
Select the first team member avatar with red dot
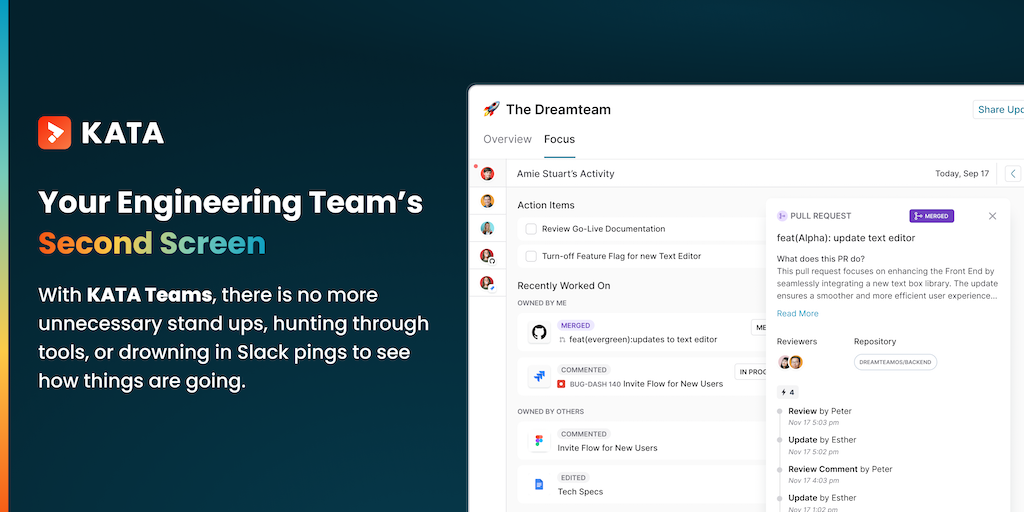[x=487, y=174]
